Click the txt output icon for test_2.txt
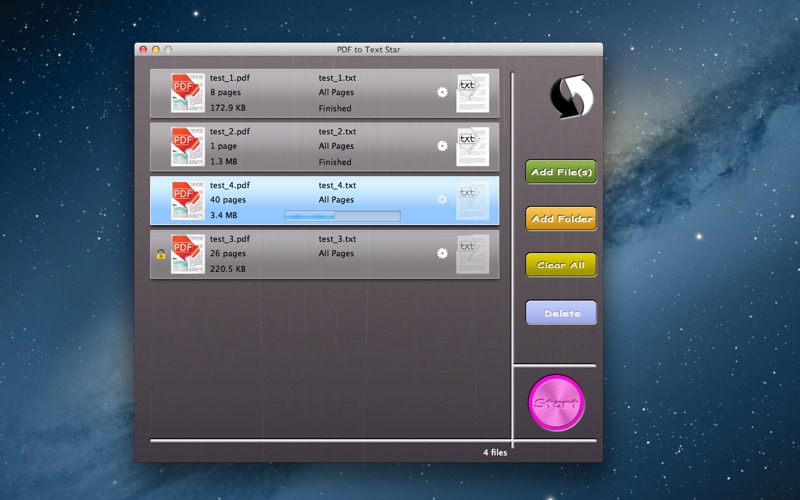The height and width of the screenshot is (500, 800). (x=472, y=147)
